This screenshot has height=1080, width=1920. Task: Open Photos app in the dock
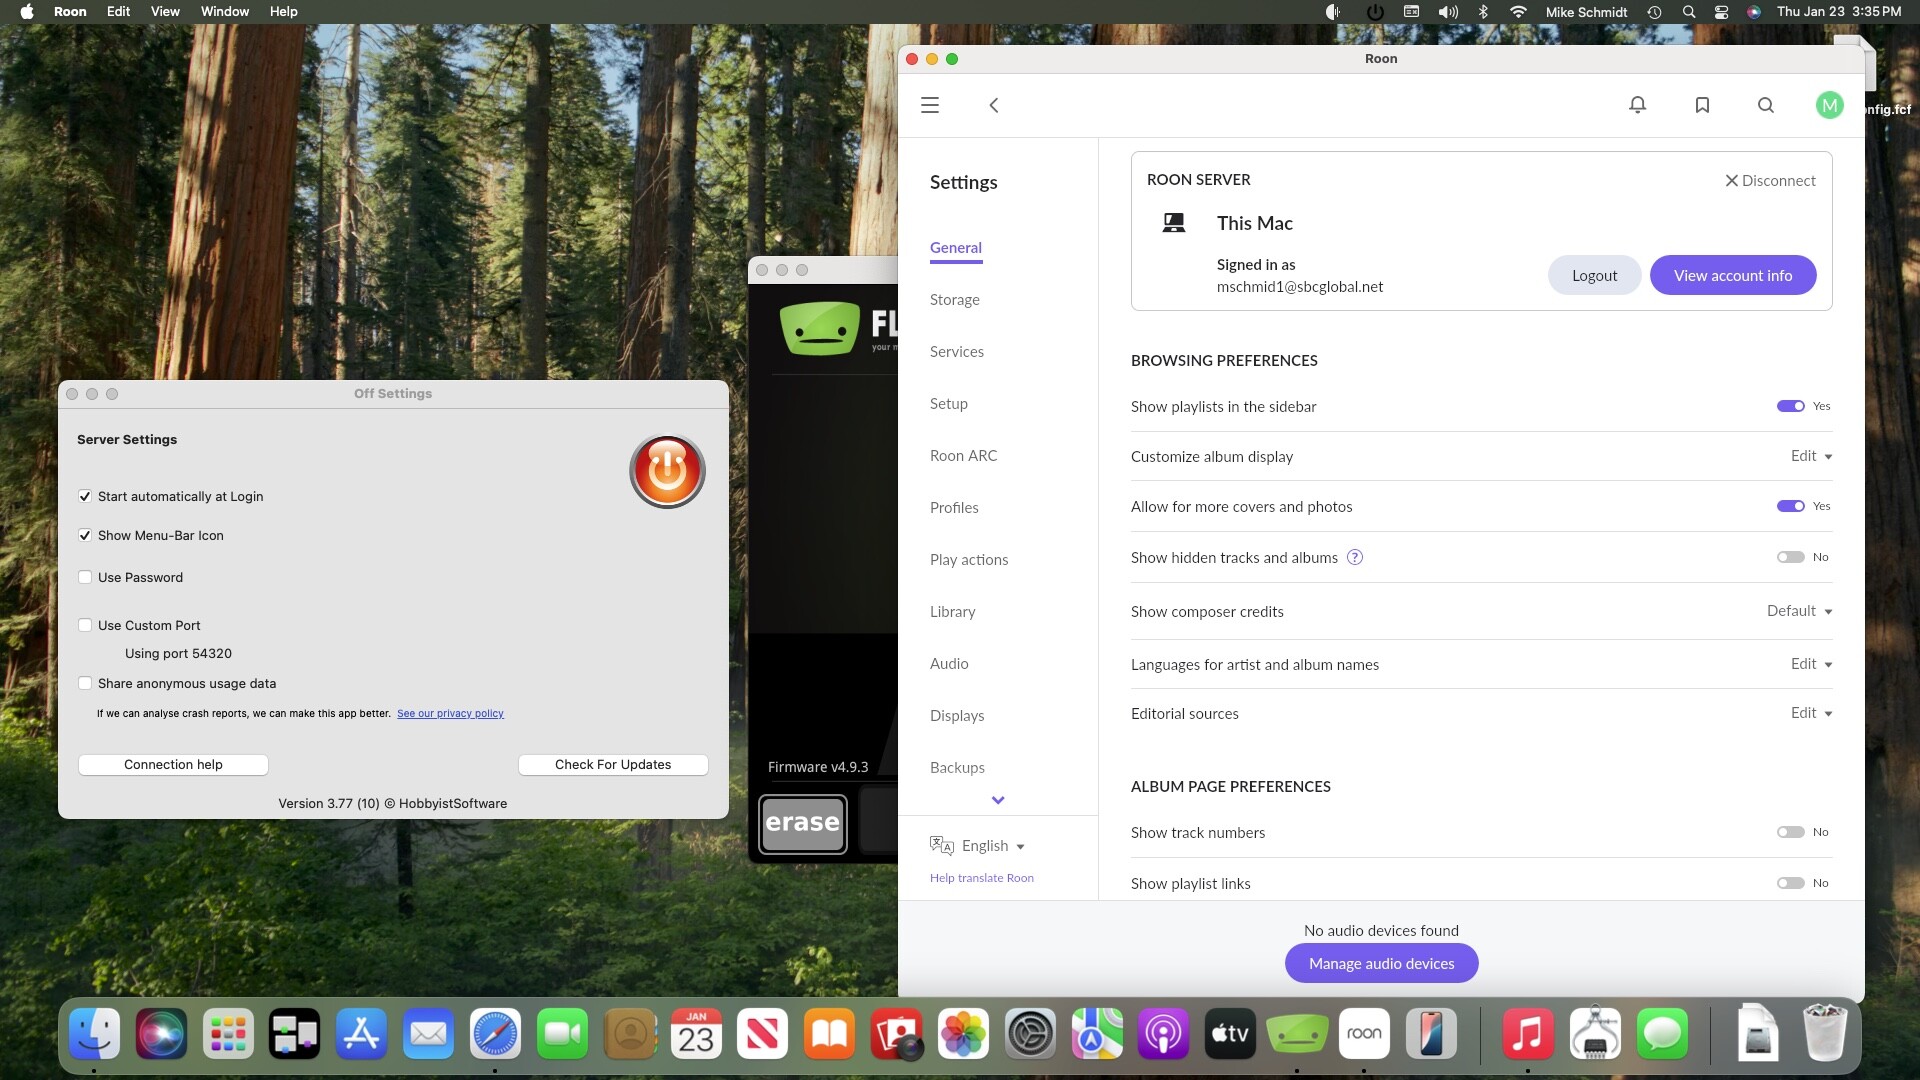click(x=963, y=1034)
